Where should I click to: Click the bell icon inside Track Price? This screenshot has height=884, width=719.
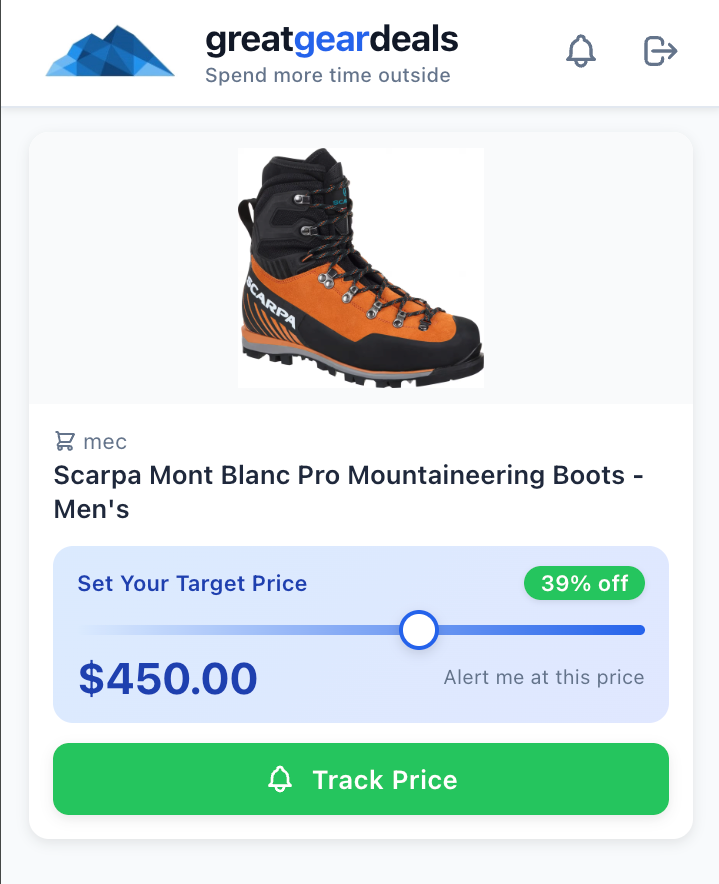point(281,780)
